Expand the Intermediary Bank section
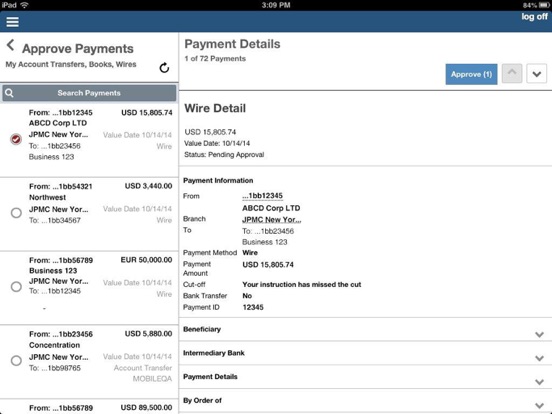This screenshot has width=552, height=414. pyautogui.click(x=365, y=353)
